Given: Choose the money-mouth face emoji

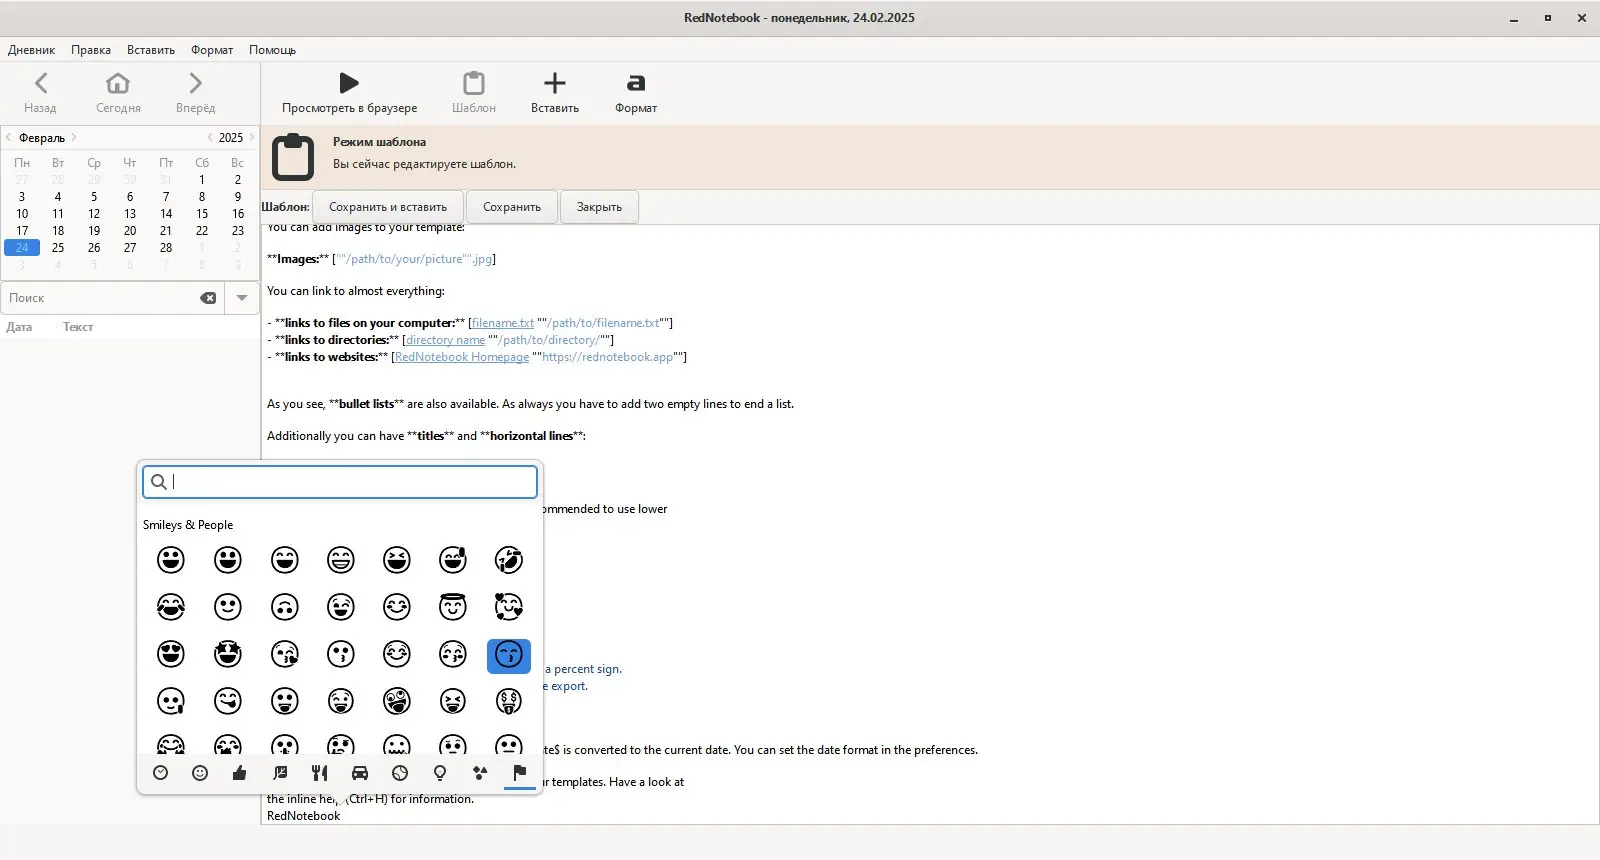Looking at the screenshot, I should tap(509, 701).
